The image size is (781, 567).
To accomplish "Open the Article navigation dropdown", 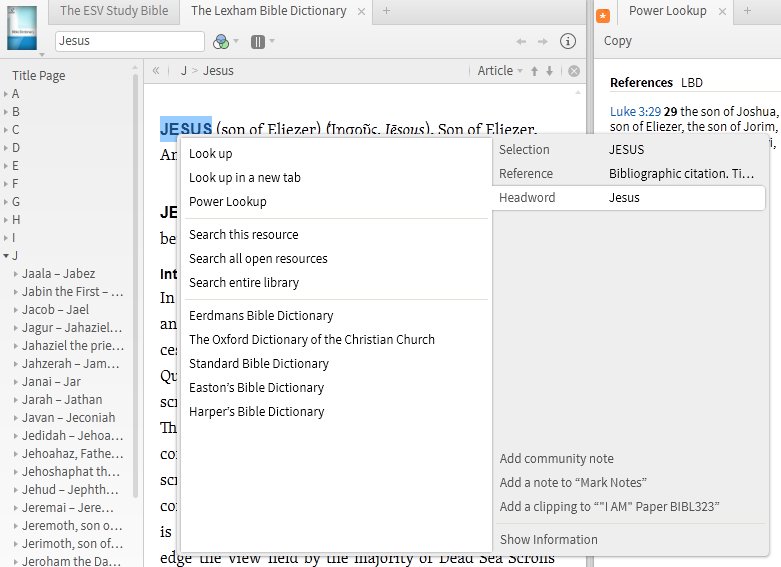I will [500, 71].
